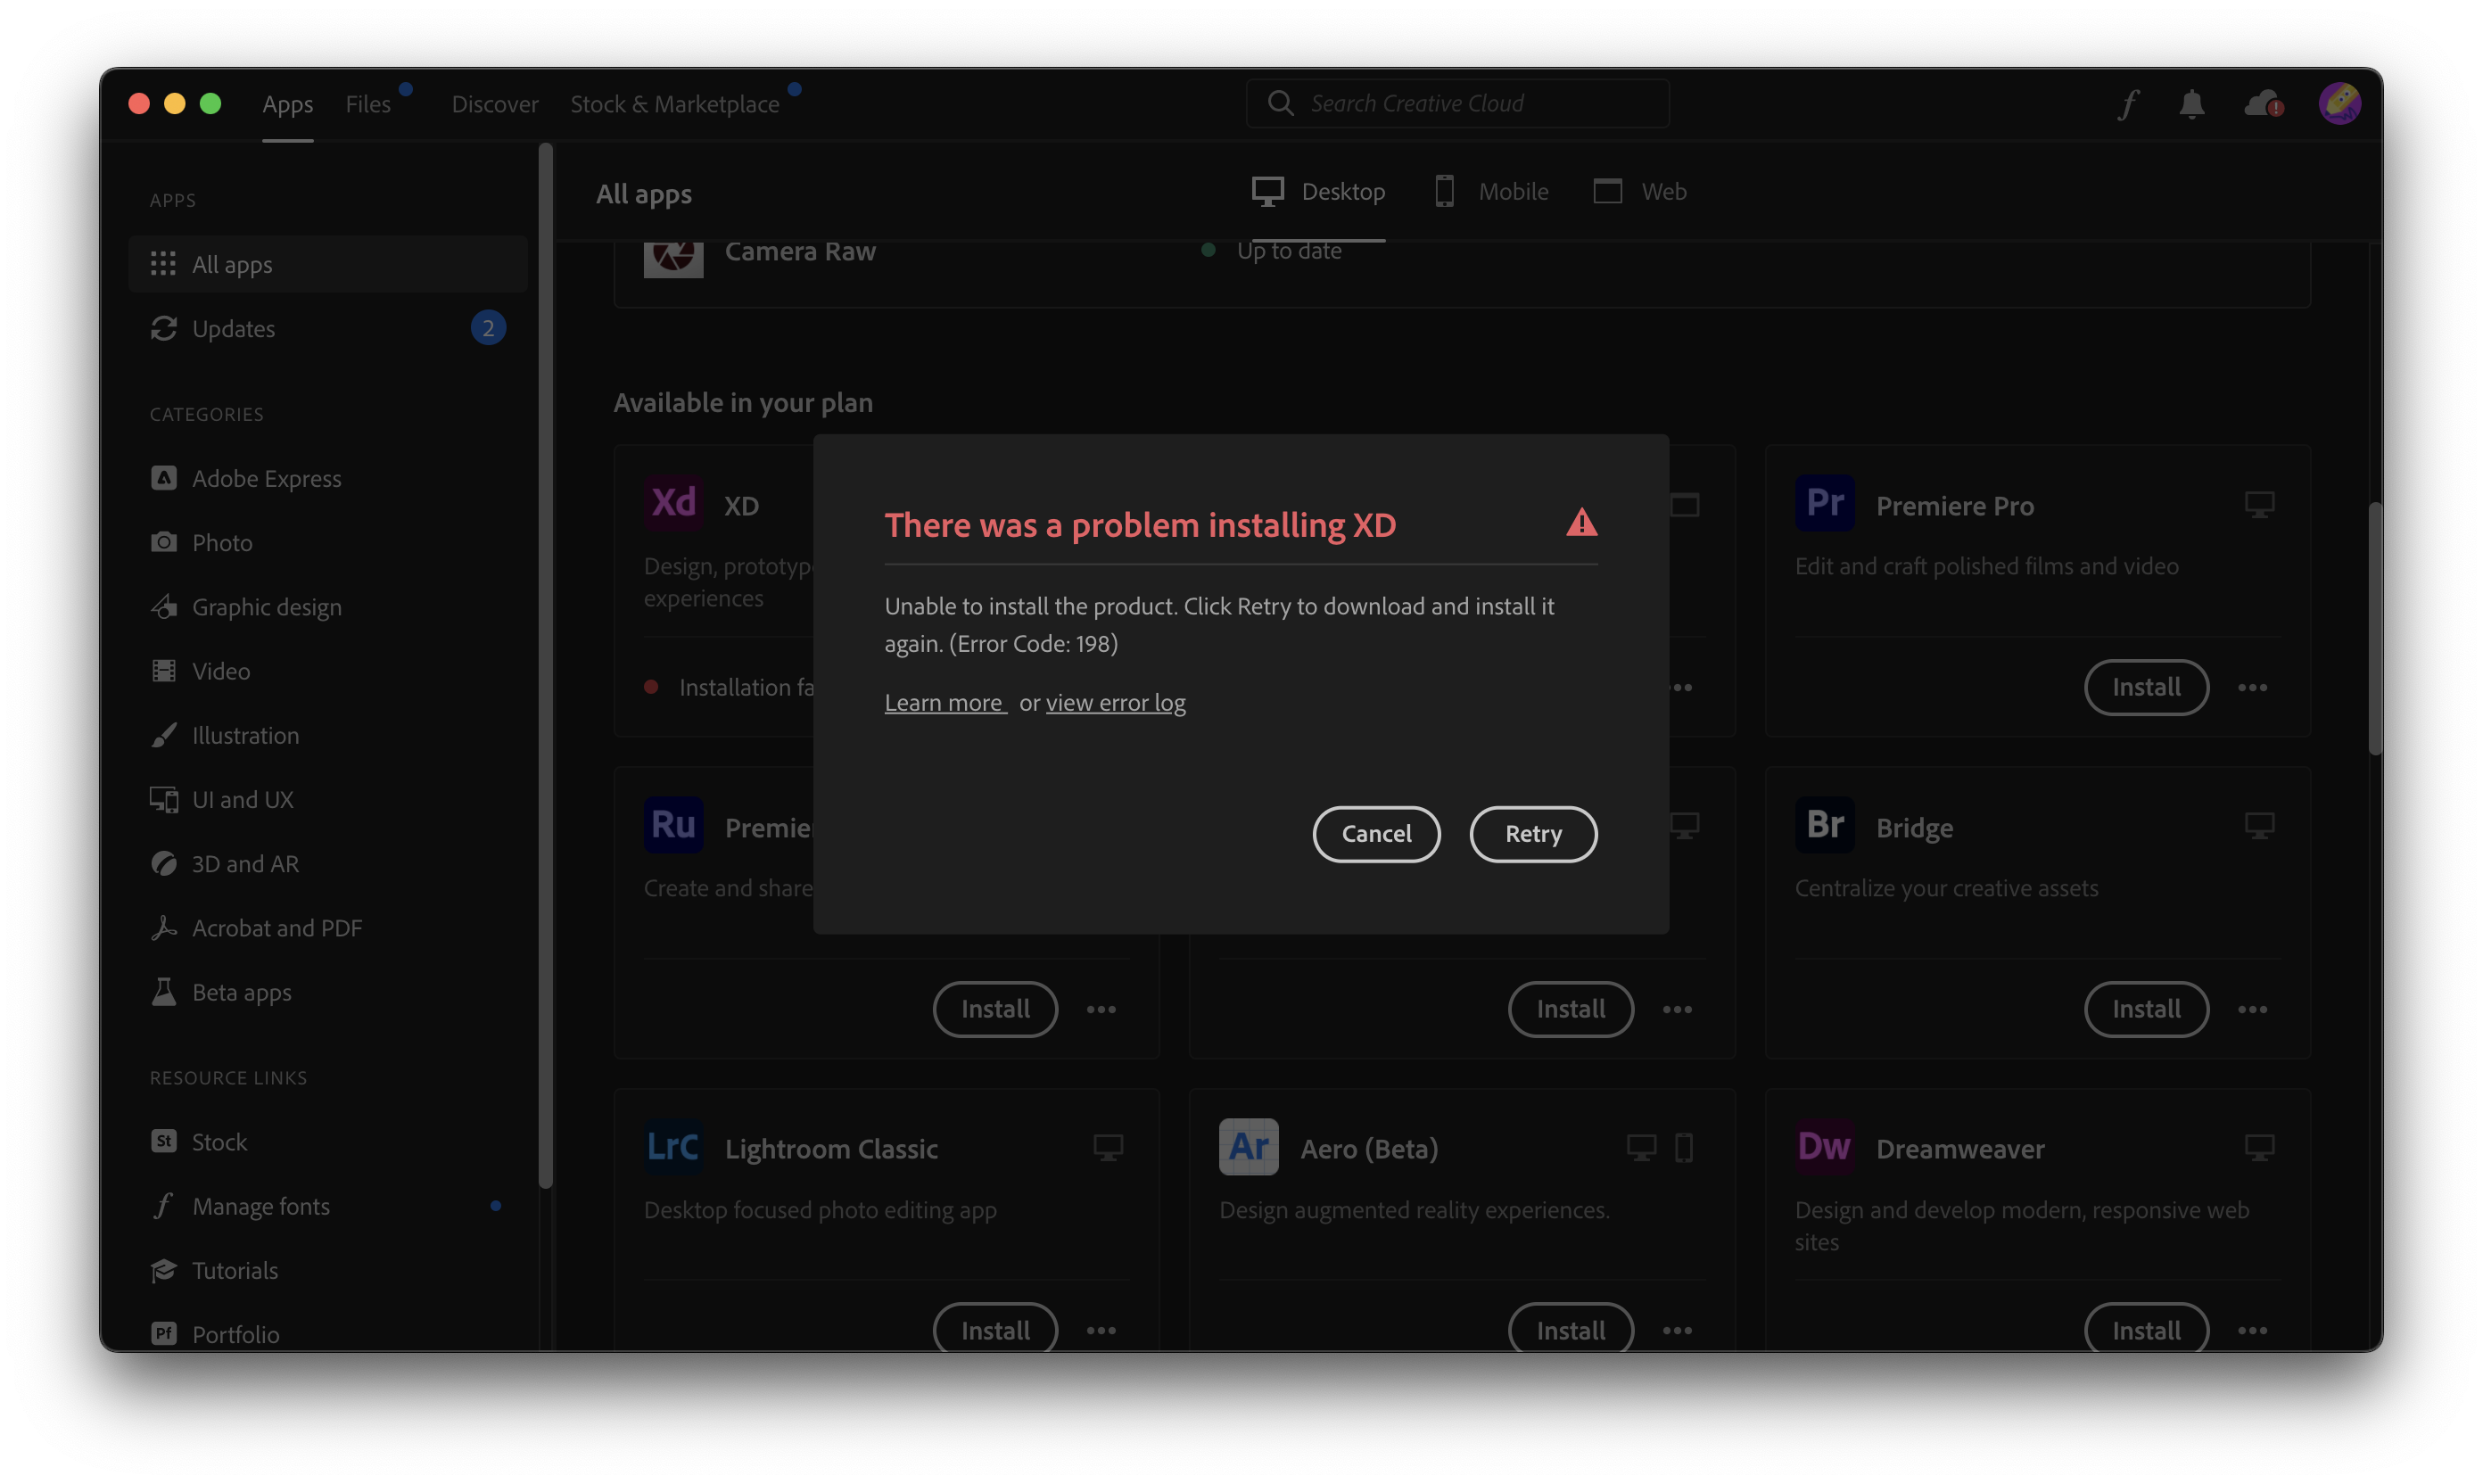Select the Web platform tab
Image resolution: width=2483 pixels, height=1484 pixels.
pyautogui.click(x=1640, y=191)
